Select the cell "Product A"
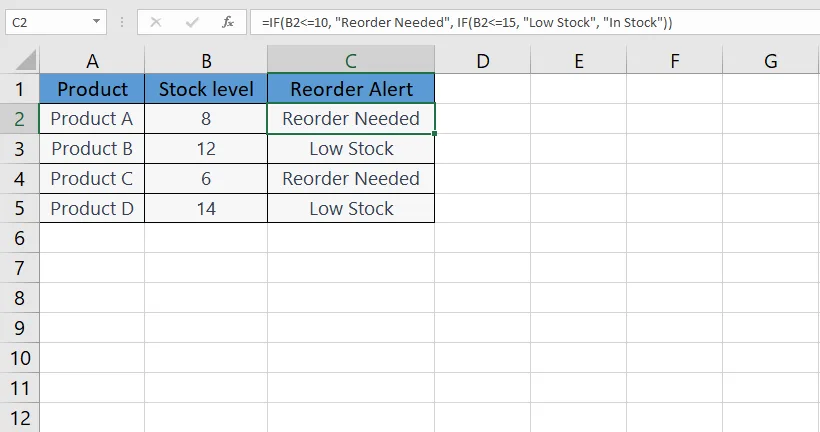Viewport: 820px width, 432px height. click(x=92, y=119)
